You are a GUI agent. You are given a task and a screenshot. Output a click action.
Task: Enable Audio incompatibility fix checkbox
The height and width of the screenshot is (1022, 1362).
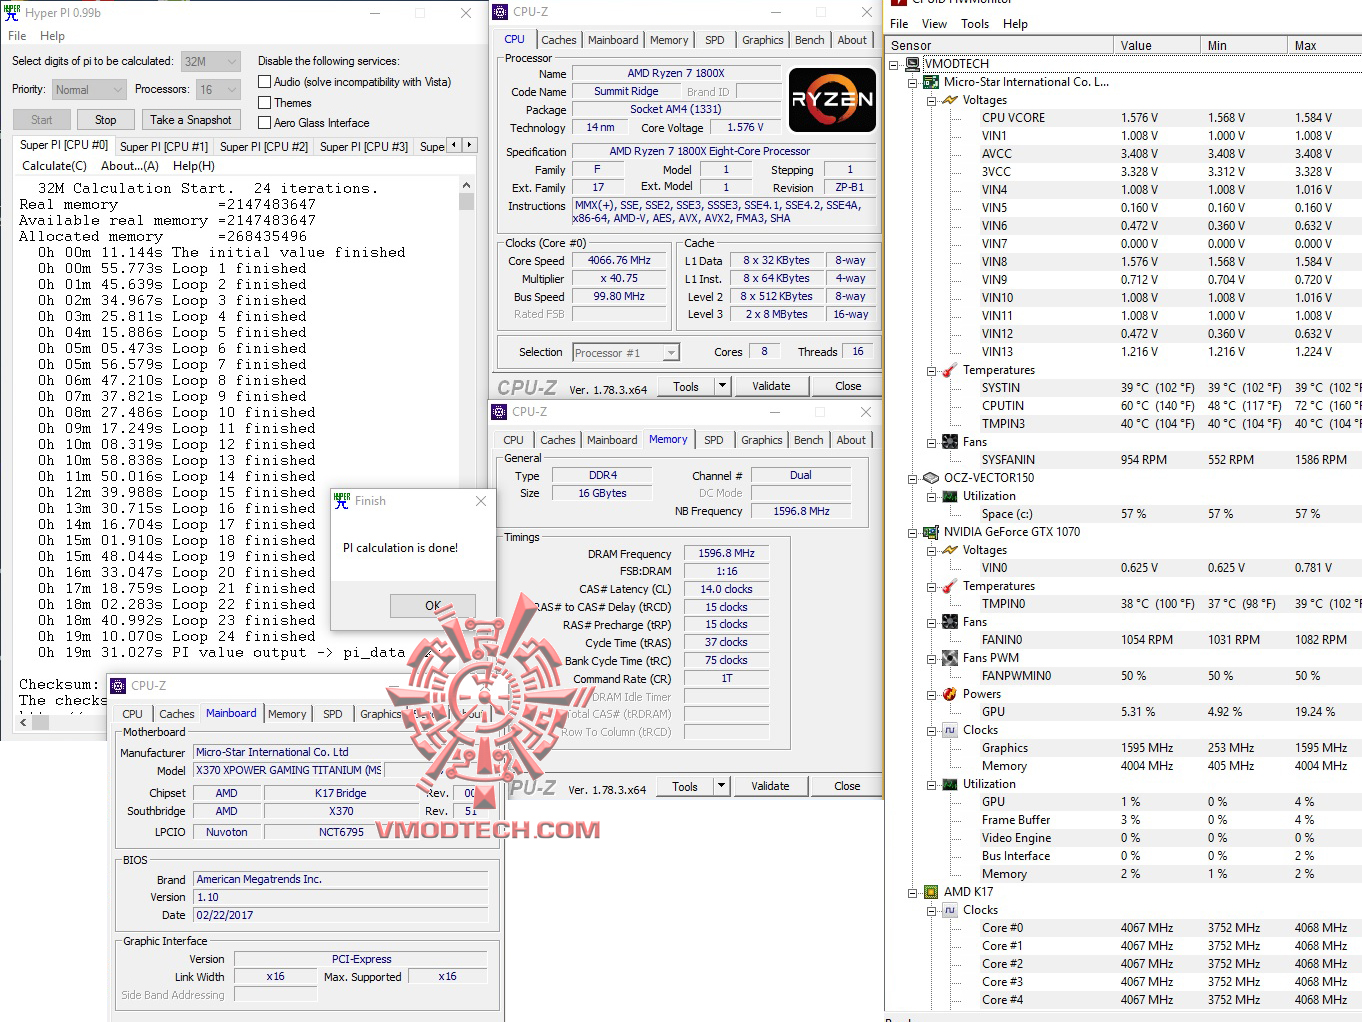click(266, 81)
